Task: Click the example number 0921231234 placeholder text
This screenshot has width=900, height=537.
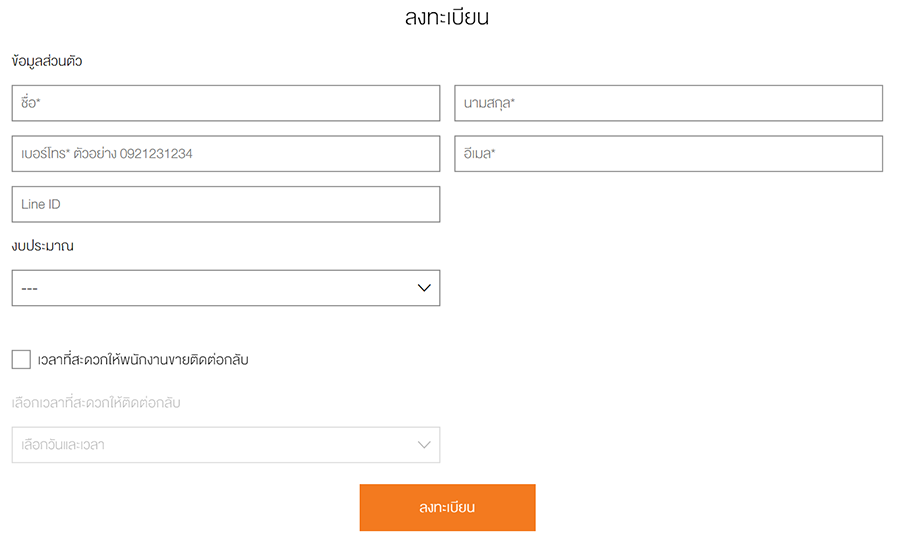Action: click(156, 154)
